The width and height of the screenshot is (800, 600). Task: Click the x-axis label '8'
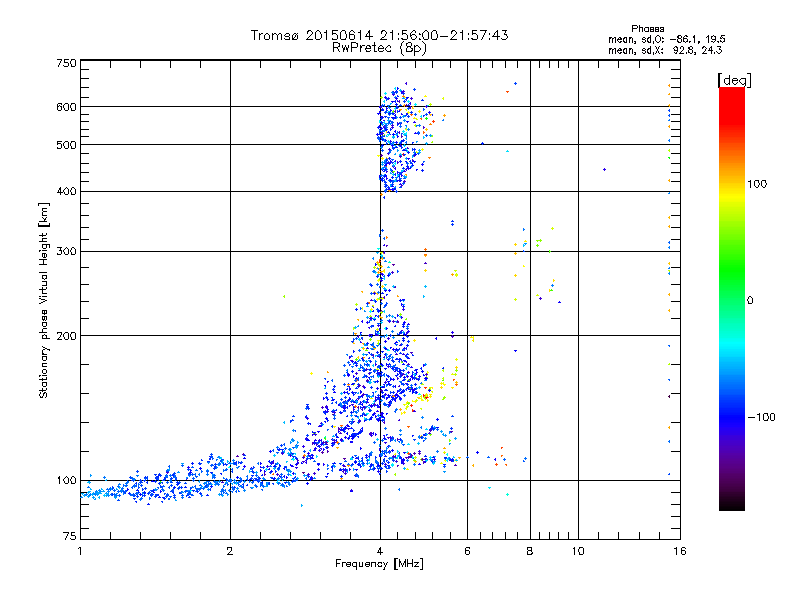point(530,551)
